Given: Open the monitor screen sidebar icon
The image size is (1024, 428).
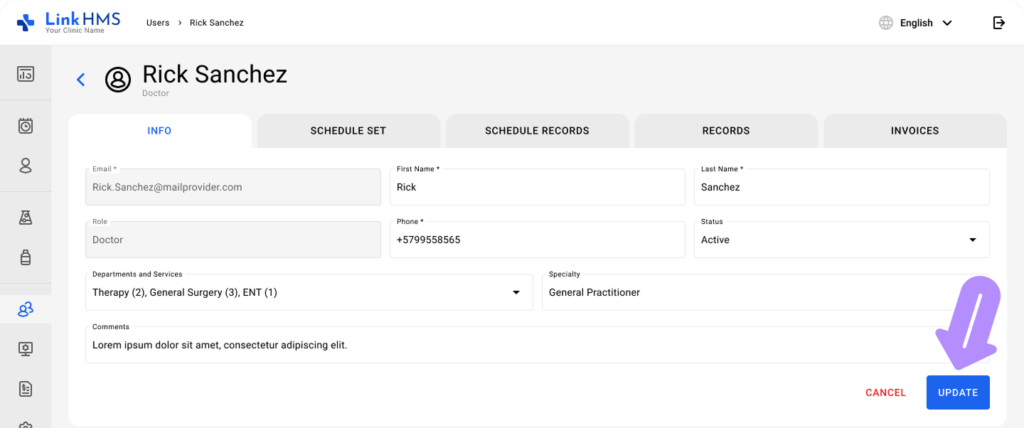Looking at the screenshot, I should pyautogui.click(x=25, y=349).
